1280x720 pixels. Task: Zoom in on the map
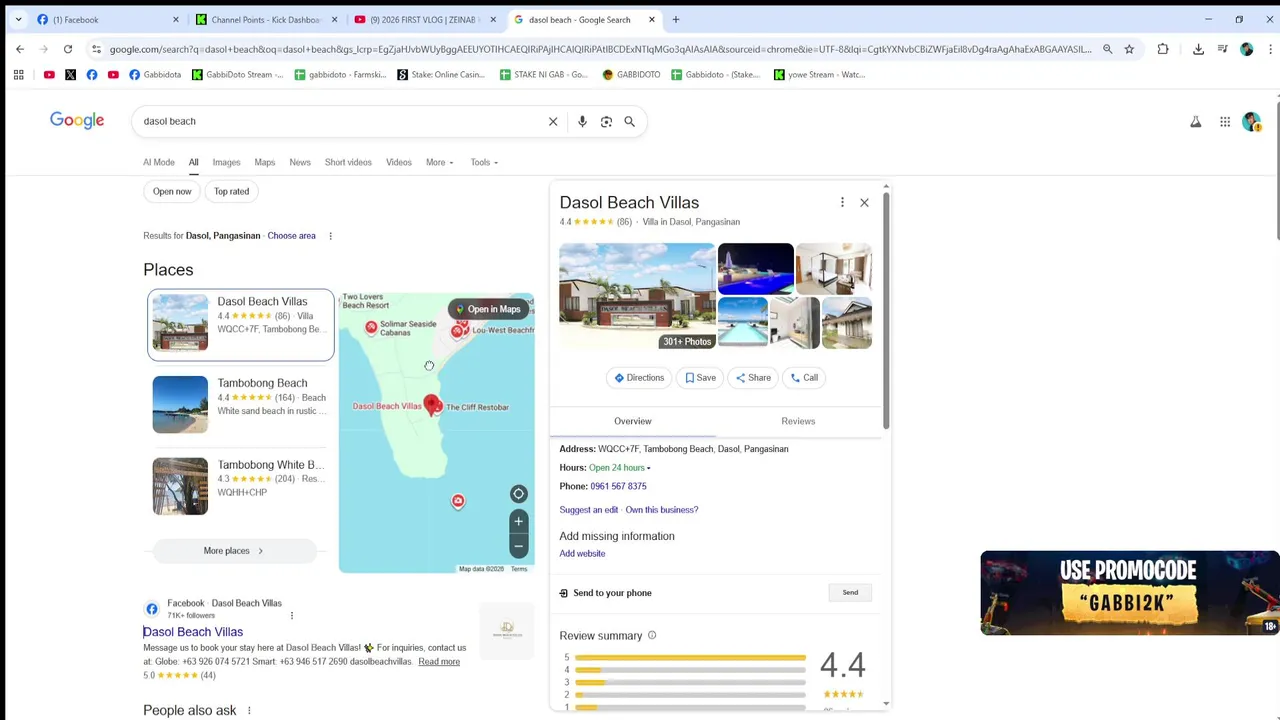[x=518, y=521]
